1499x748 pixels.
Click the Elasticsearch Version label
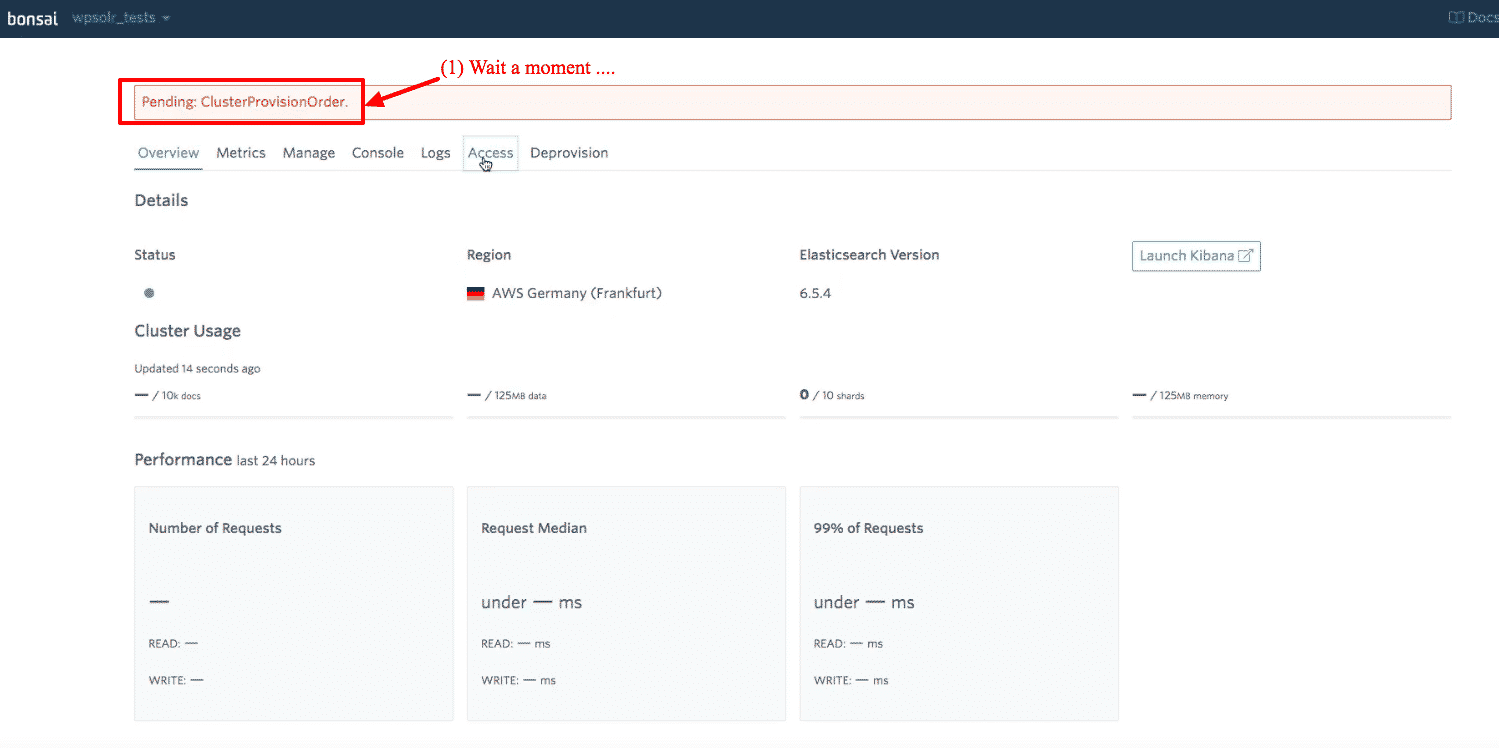click(869, 255)
